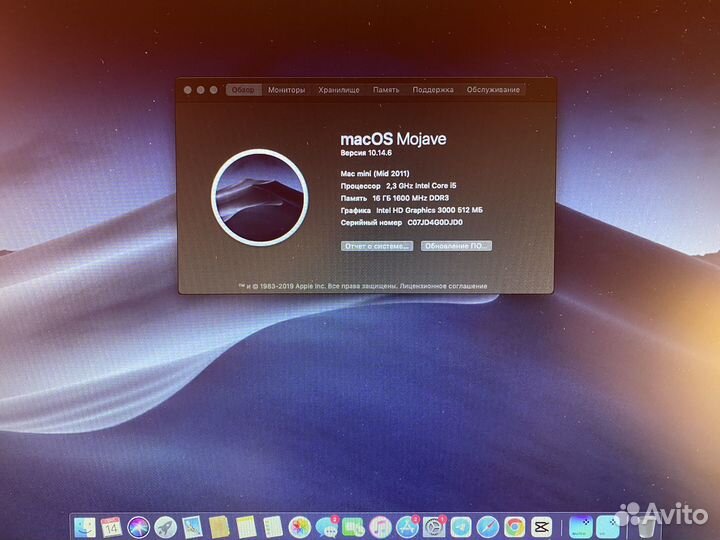Open the Лицензионное соглашение link
This screenshot has width=720, height=540.
click(443, 286)
